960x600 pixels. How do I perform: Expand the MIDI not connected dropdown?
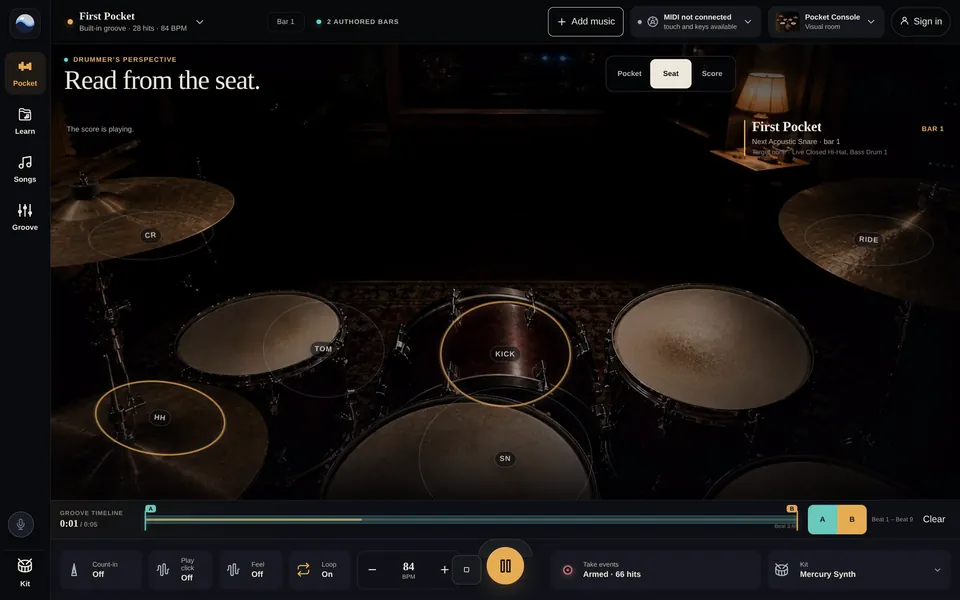coord(748,22)
